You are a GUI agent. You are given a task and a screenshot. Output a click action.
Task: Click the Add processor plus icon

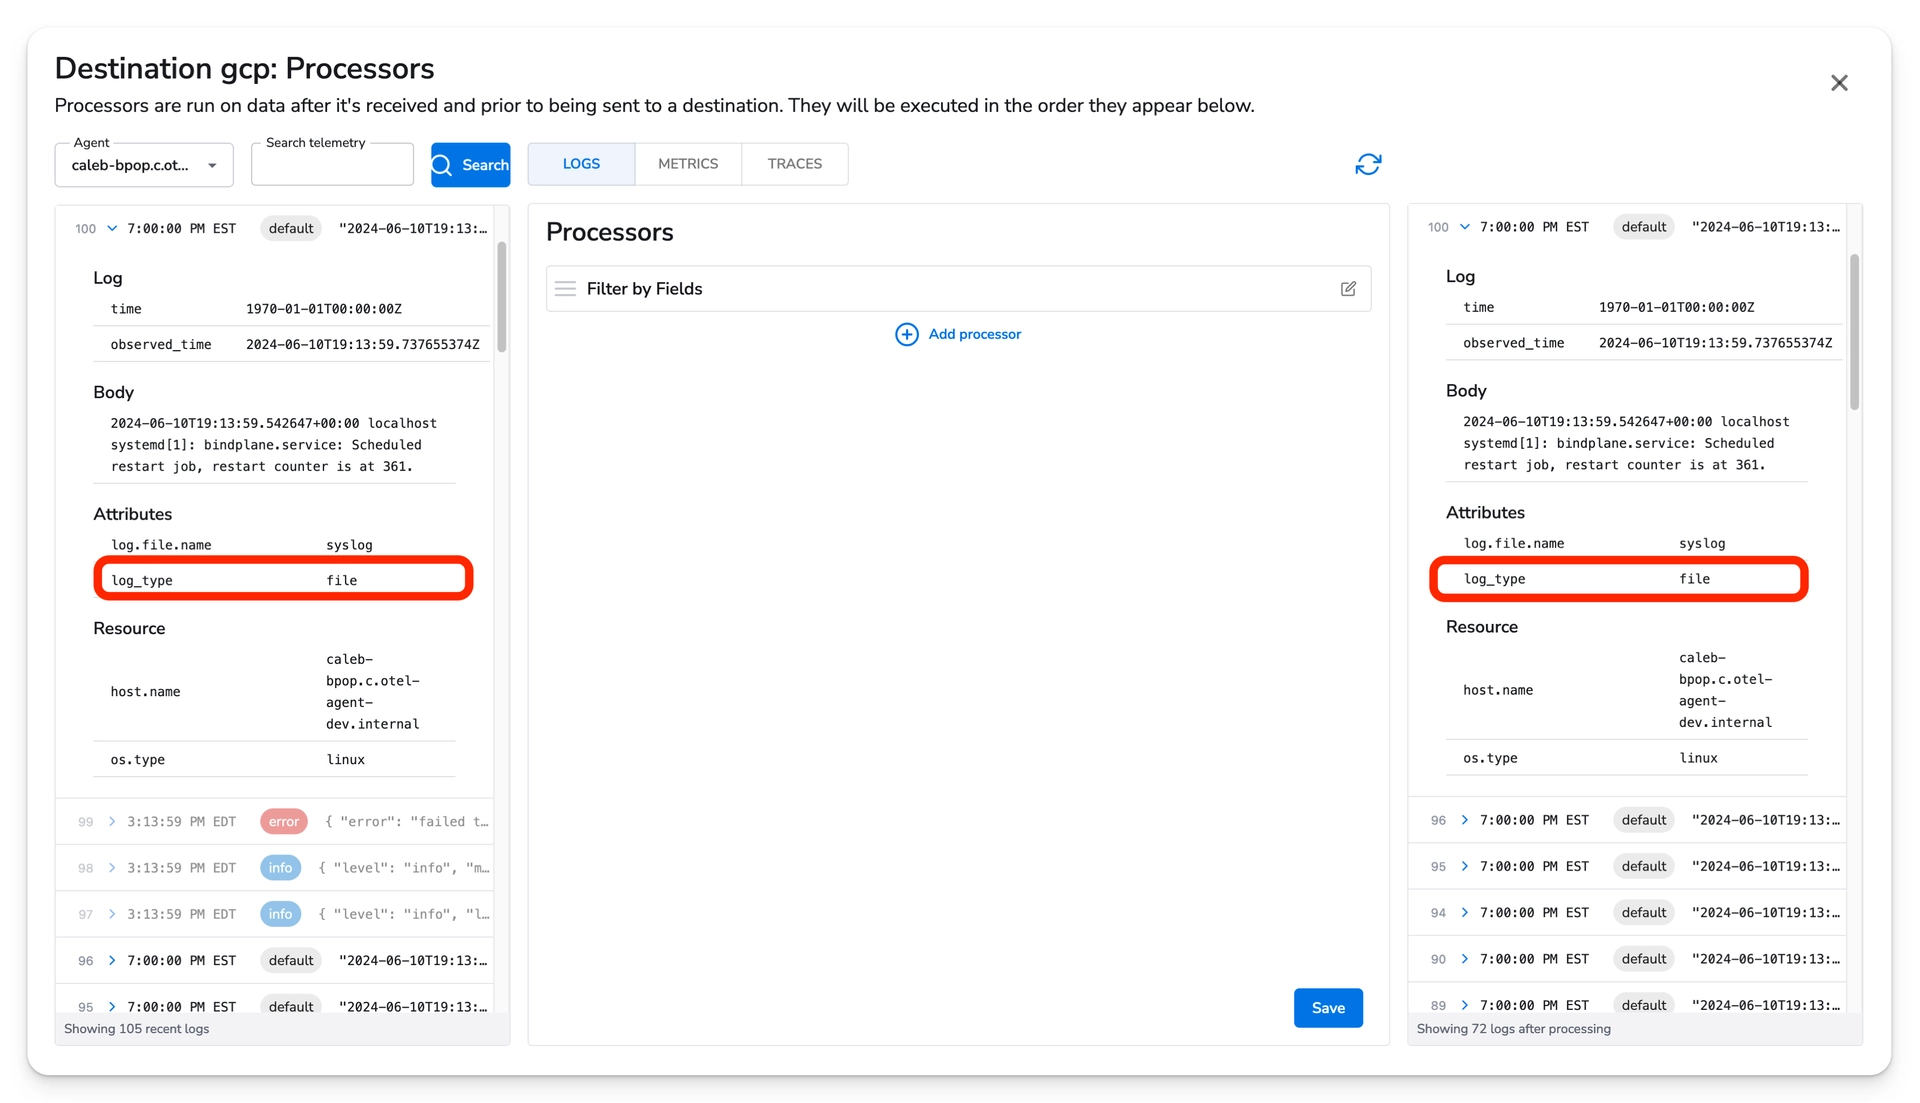(x=906, y=334)
